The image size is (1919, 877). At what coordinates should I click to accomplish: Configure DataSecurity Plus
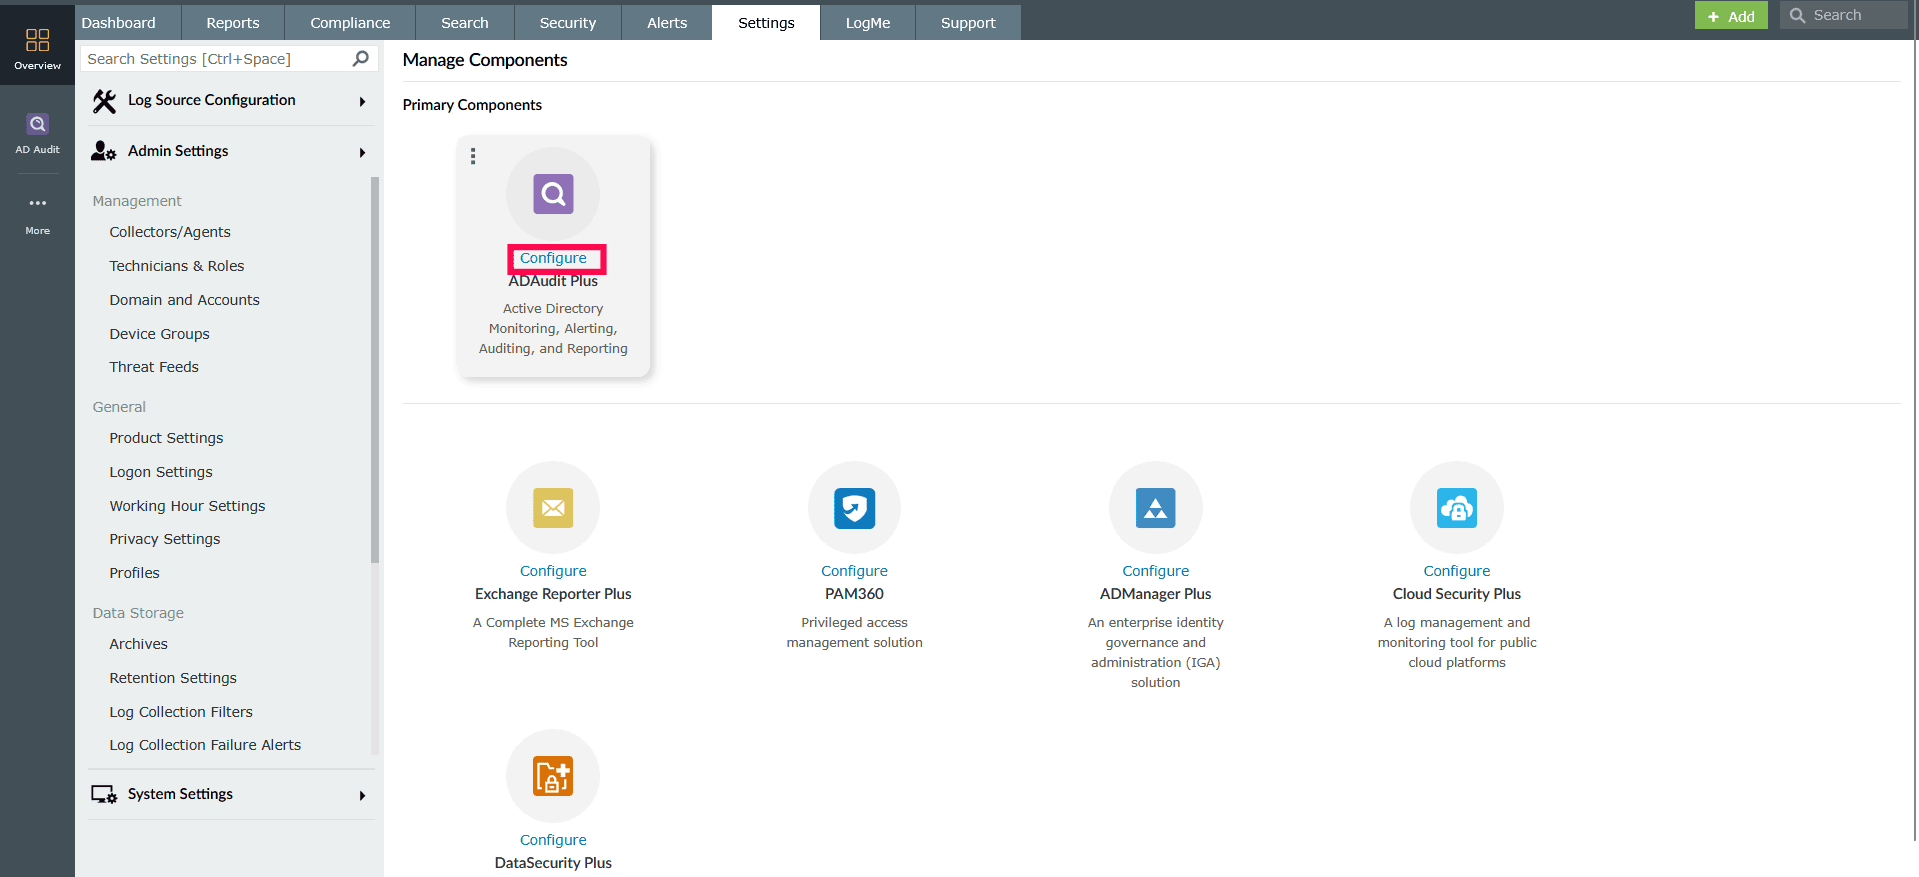tap(553, 840)
